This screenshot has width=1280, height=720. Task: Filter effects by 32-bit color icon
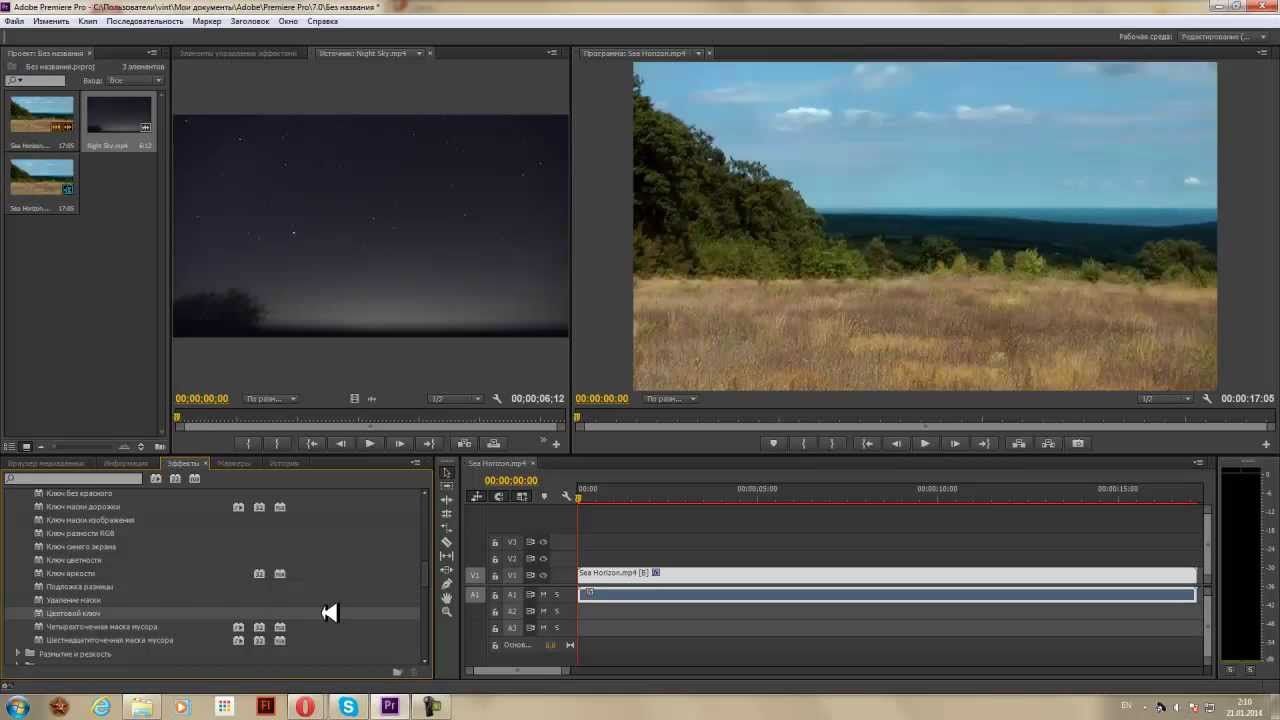tap(175, 479)
